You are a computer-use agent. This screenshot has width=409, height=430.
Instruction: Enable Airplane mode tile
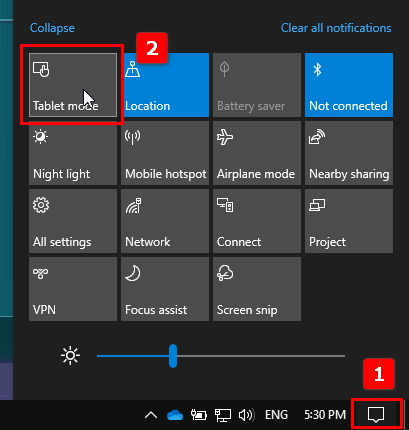coord(257,153)
